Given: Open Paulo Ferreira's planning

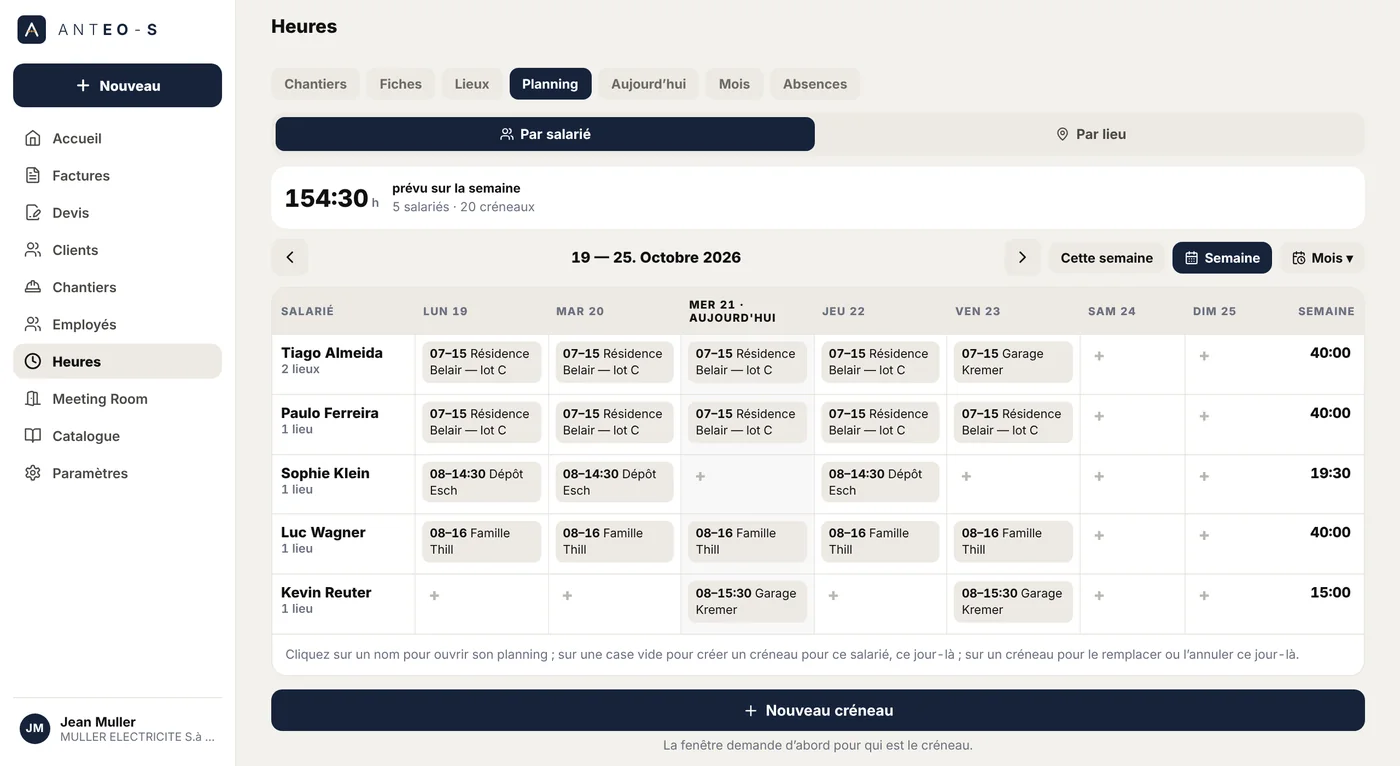Looking at the screenshot, I should pos(330,413).
